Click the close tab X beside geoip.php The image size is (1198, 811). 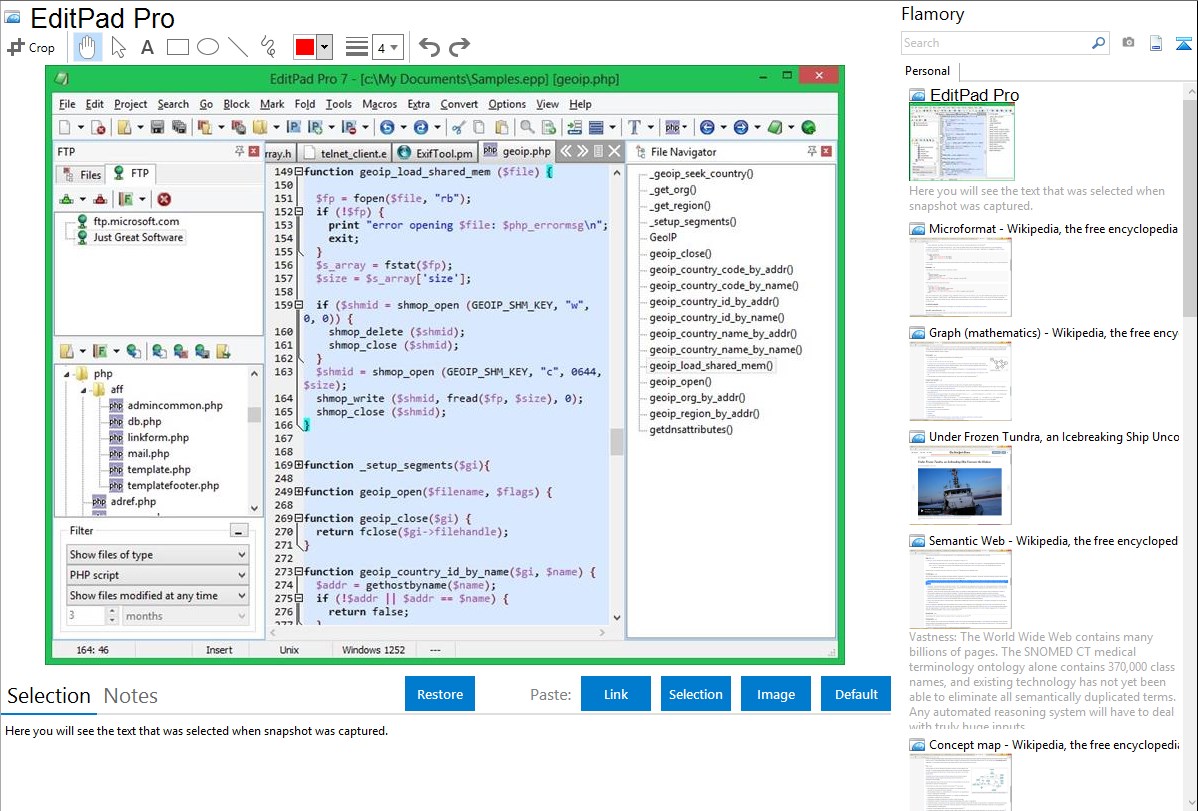(x=614, y=151)
